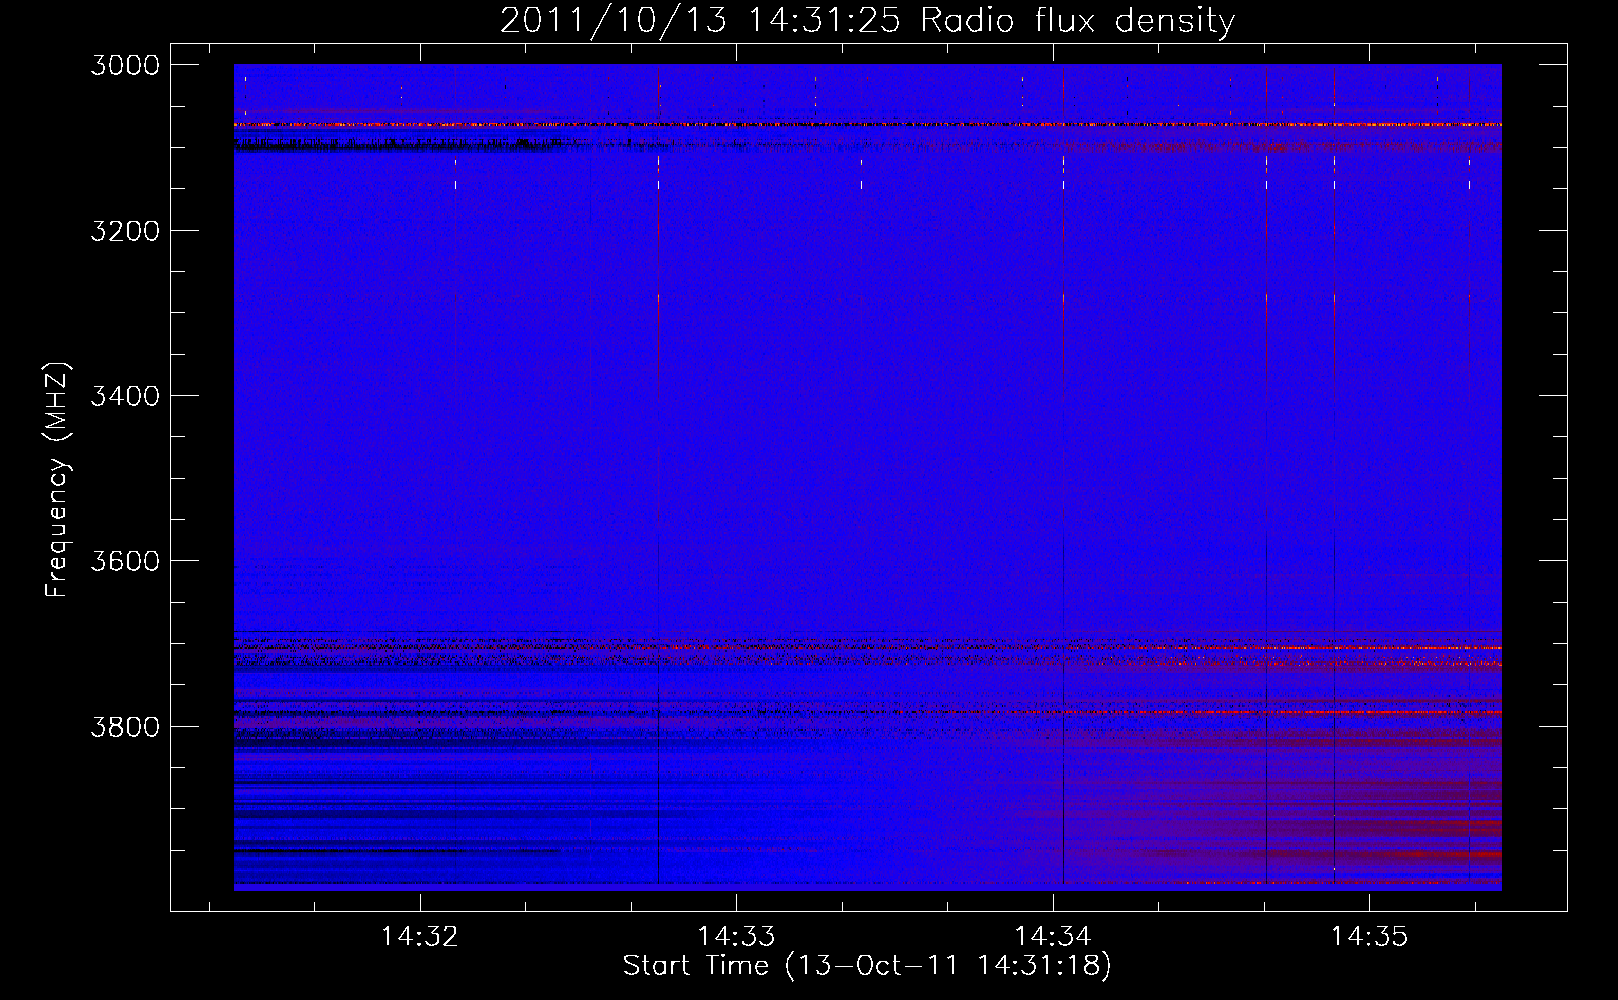This screenshot has height=1000, width=1618.
Task: Select the 3000 frequency axis label
Action: [x=125, y=65]
